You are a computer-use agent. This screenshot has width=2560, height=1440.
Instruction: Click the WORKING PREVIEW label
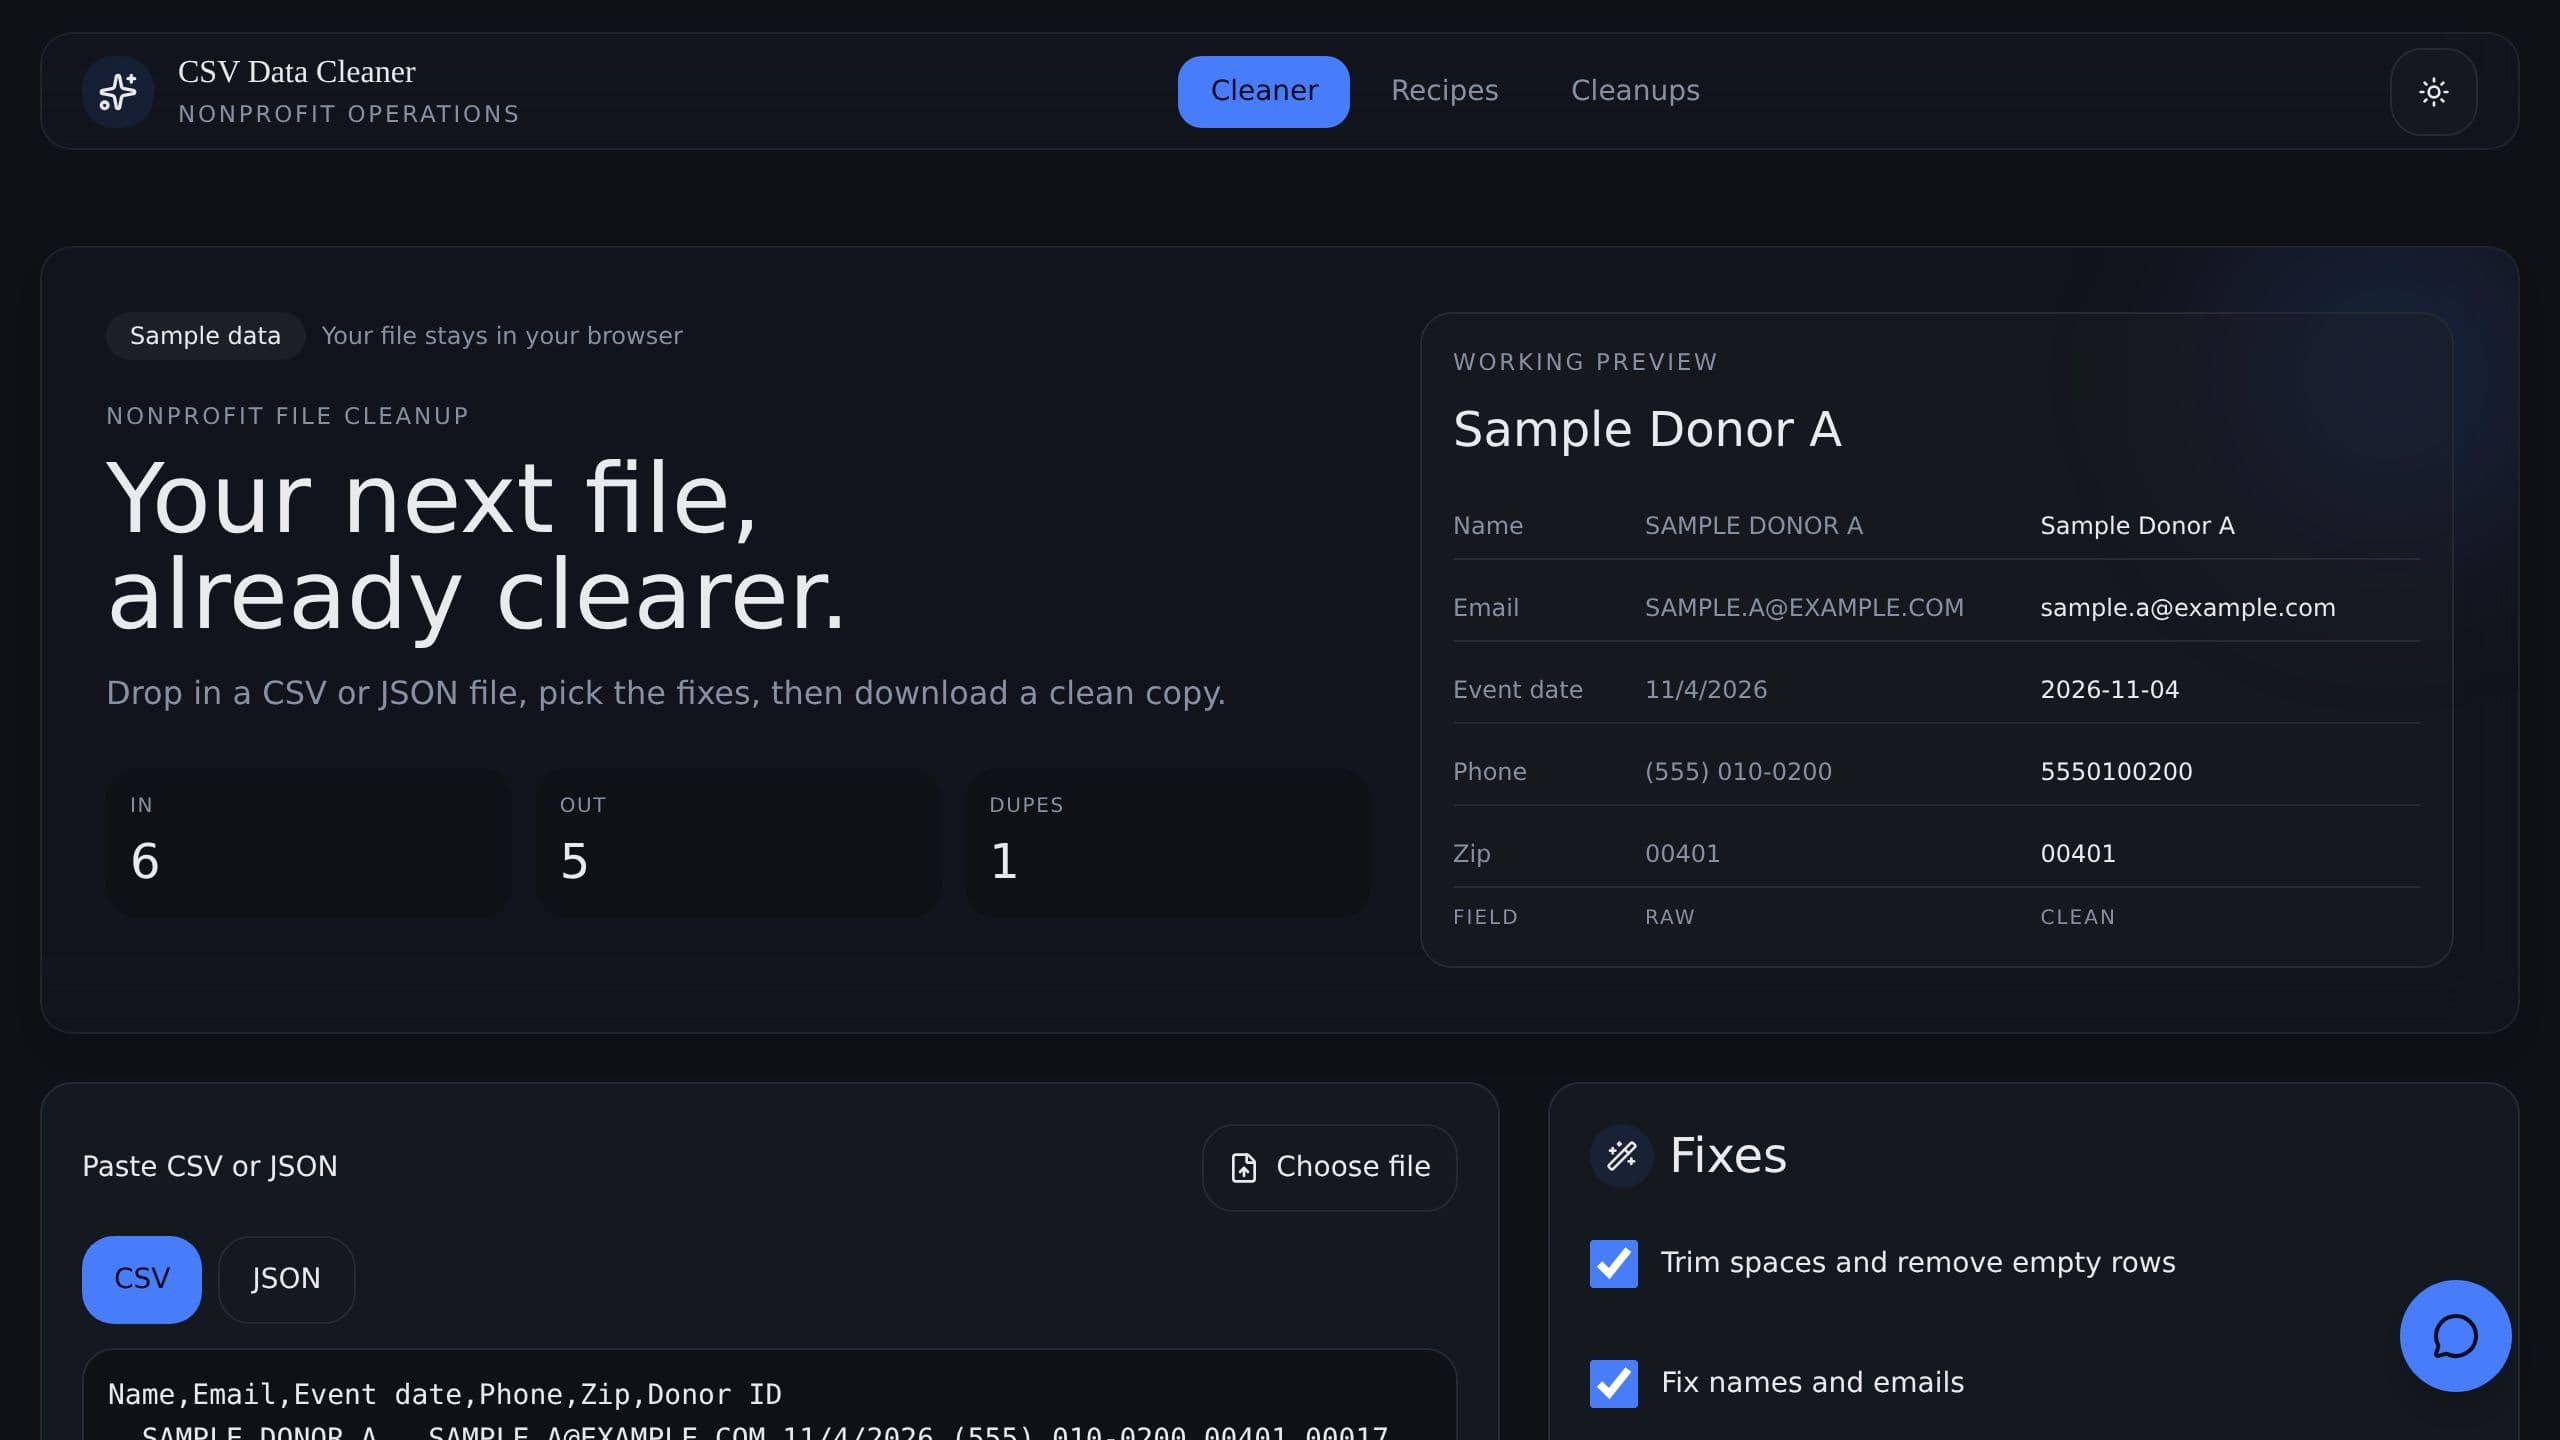point(1585,362)
